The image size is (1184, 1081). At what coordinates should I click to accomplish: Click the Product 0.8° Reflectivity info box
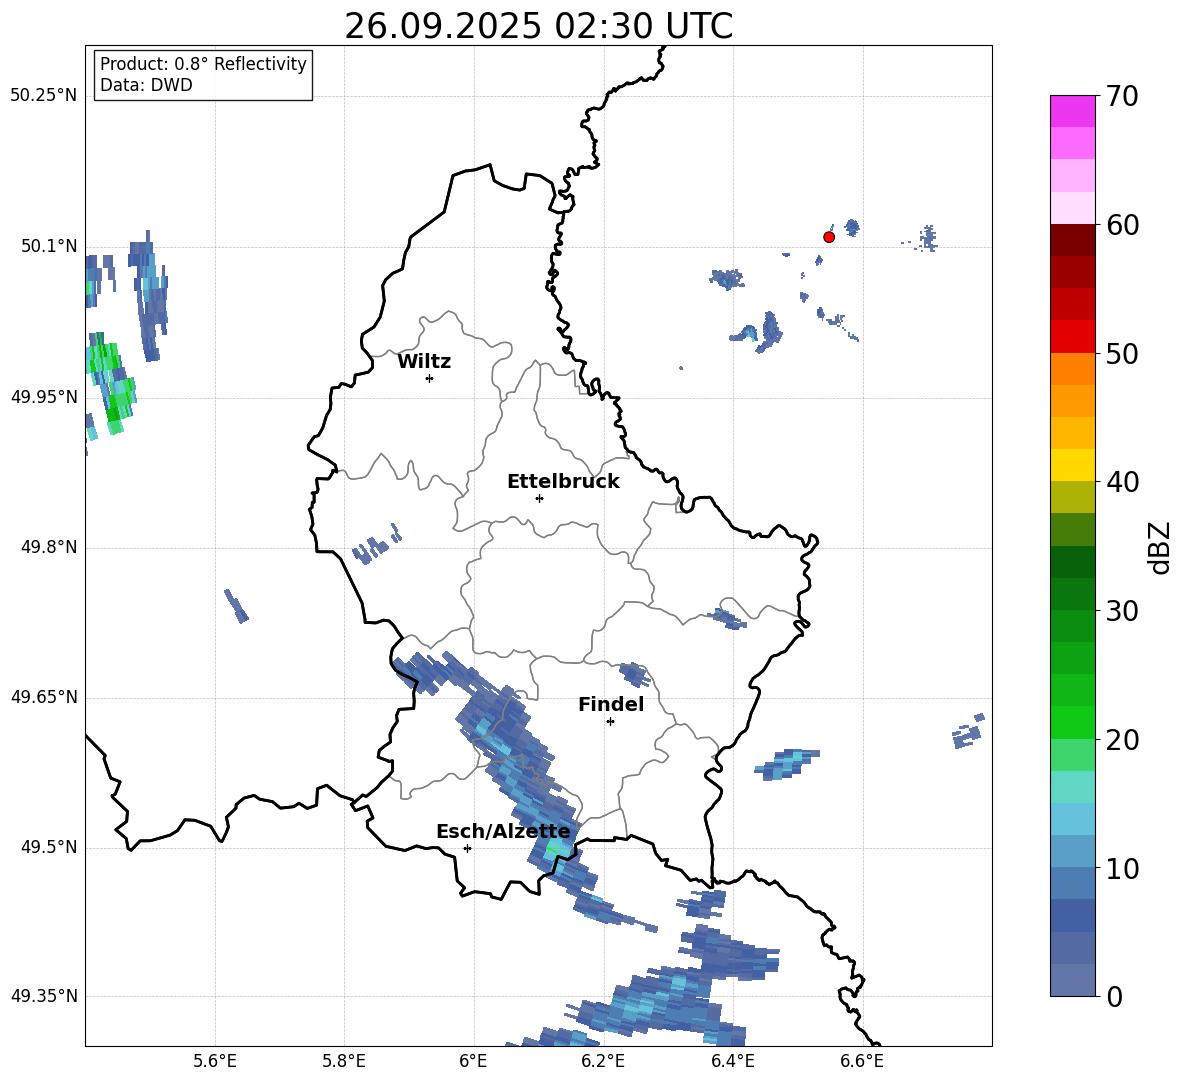[203, 75]
